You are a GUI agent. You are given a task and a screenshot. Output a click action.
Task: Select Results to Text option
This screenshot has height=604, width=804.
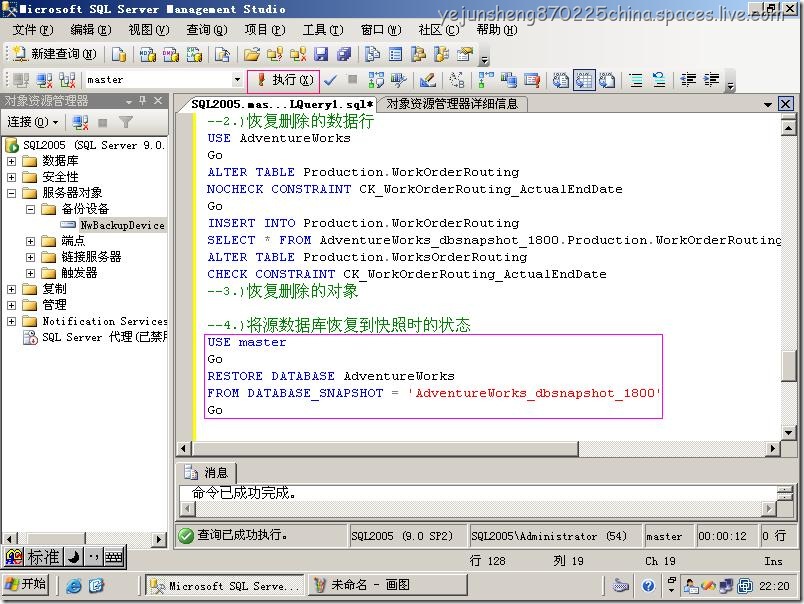[561, 80]
